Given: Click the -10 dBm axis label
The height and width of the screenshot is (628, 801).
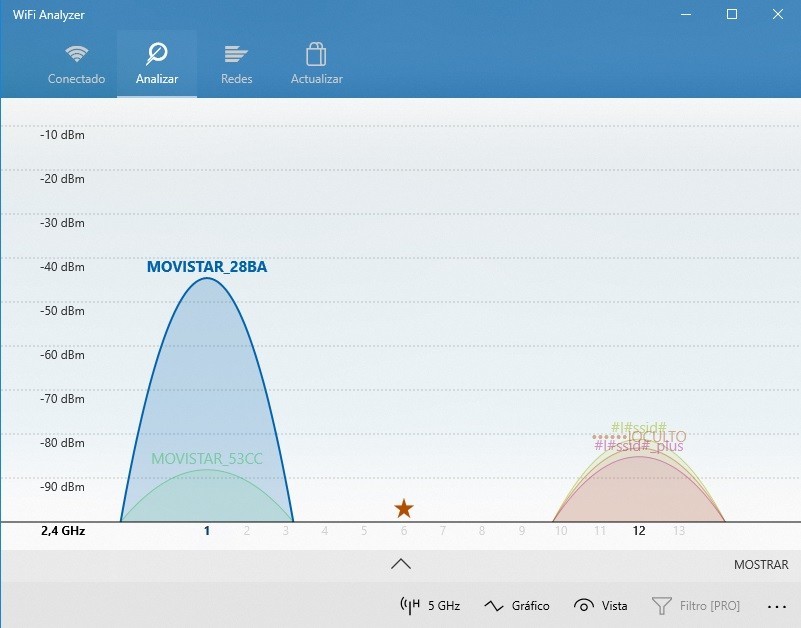Looking at the screenshot, I should click(62, 135).
